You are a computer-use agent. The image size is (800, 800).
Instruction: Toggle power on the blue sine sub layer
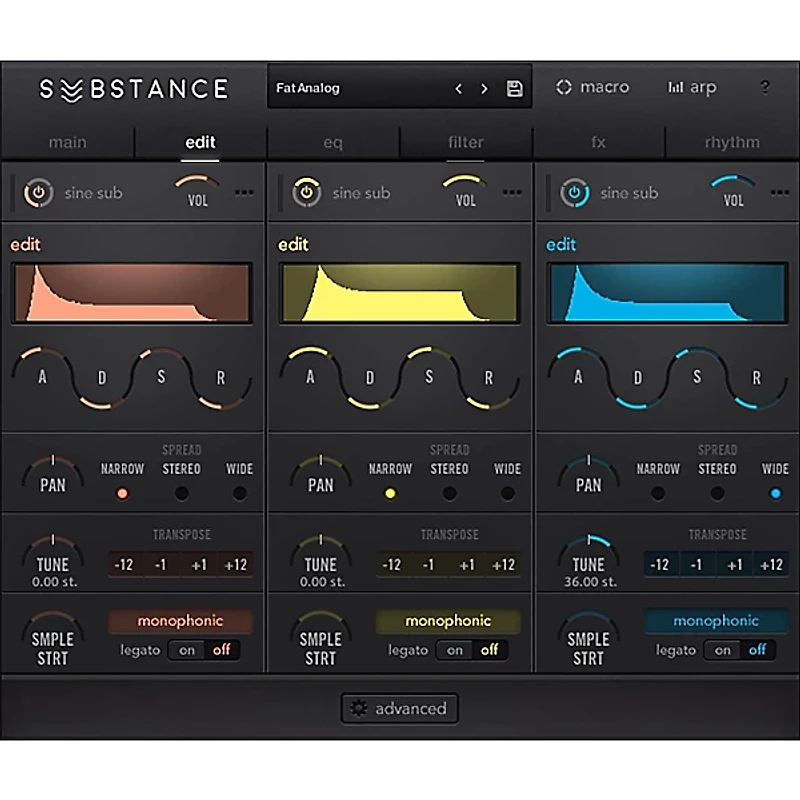573,192
